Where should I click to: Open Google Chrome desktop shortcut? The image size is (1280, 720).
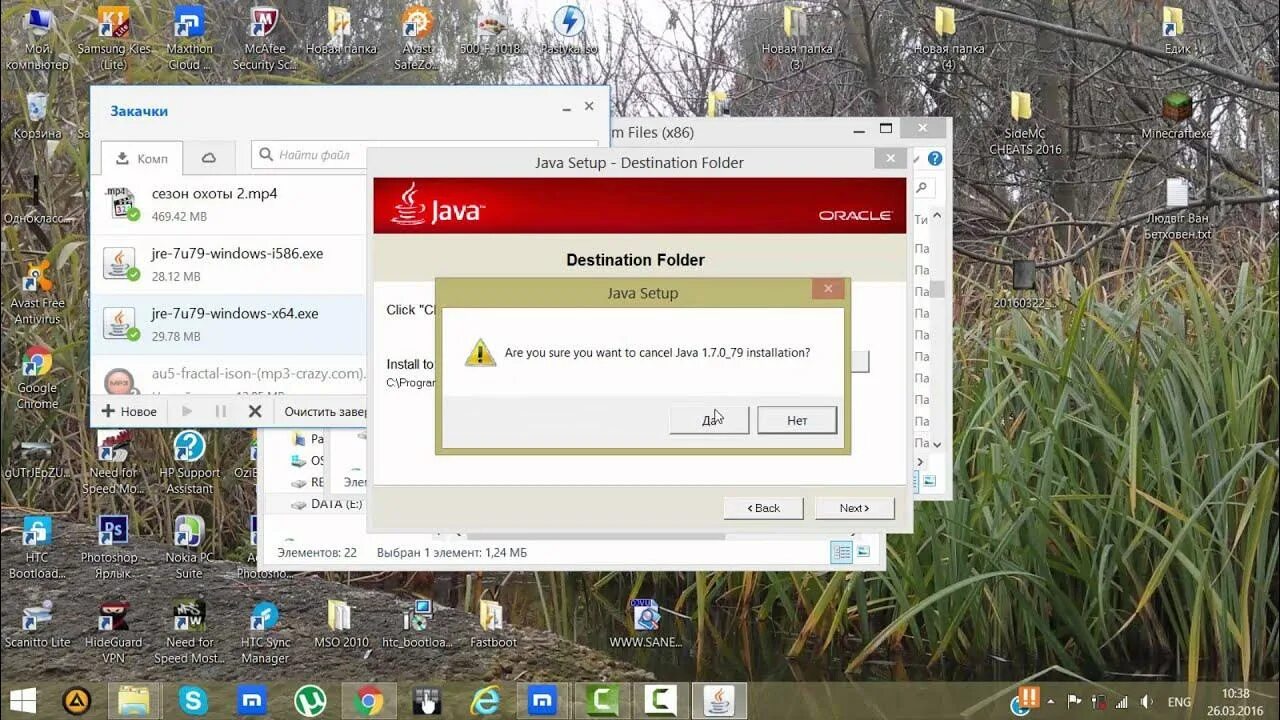[37, 378]
